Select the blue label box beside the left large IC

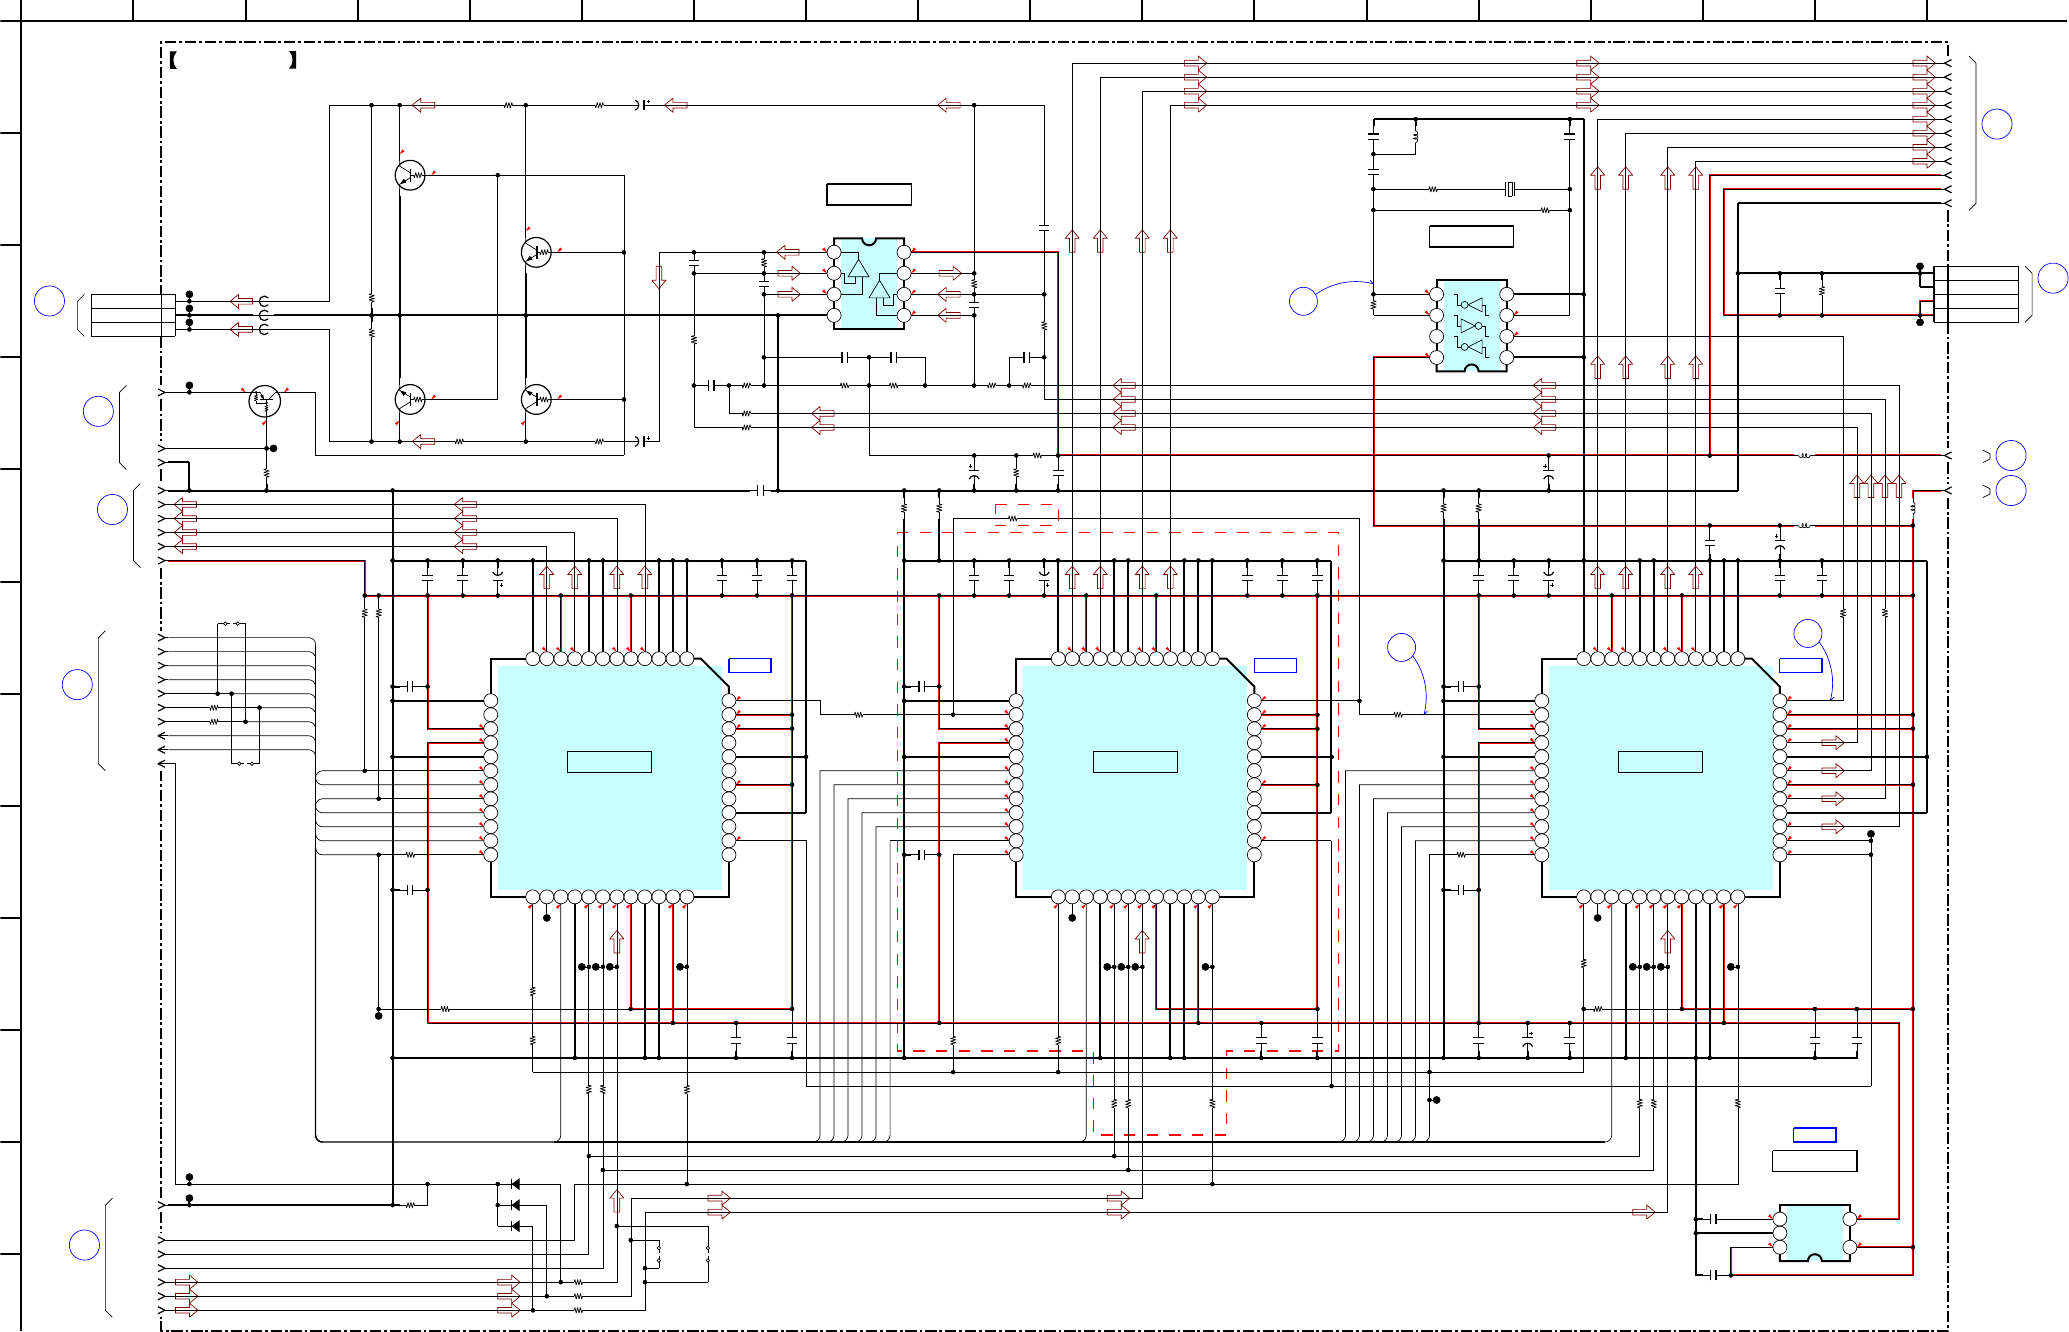(750, 665)
